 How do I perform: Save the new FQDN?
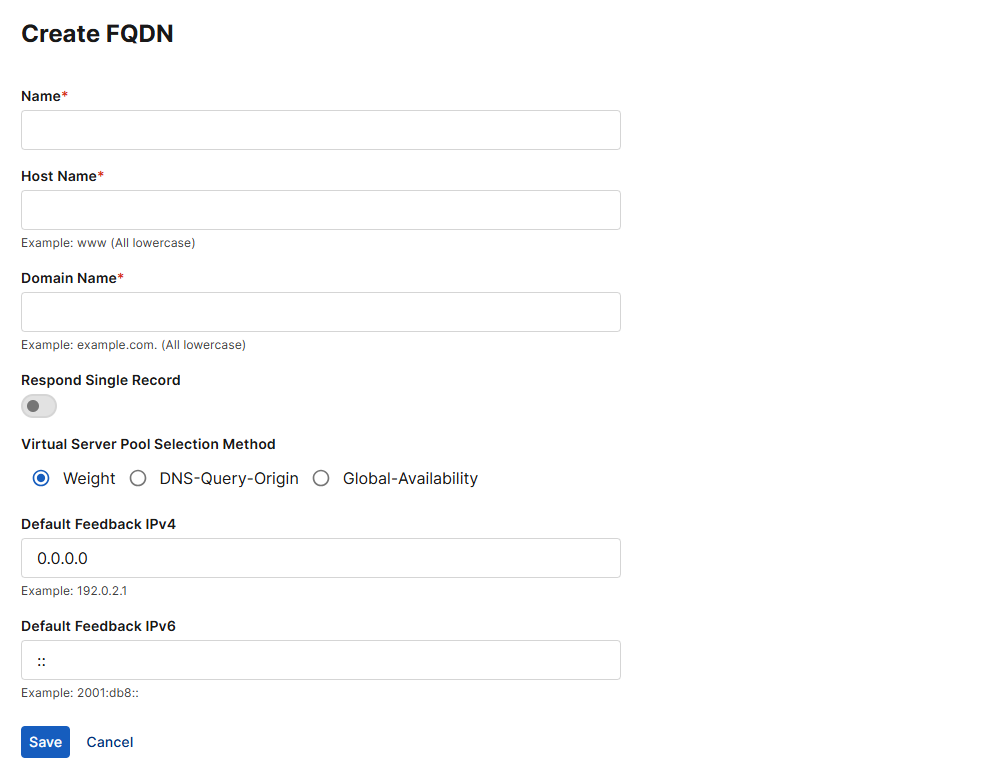45,742
